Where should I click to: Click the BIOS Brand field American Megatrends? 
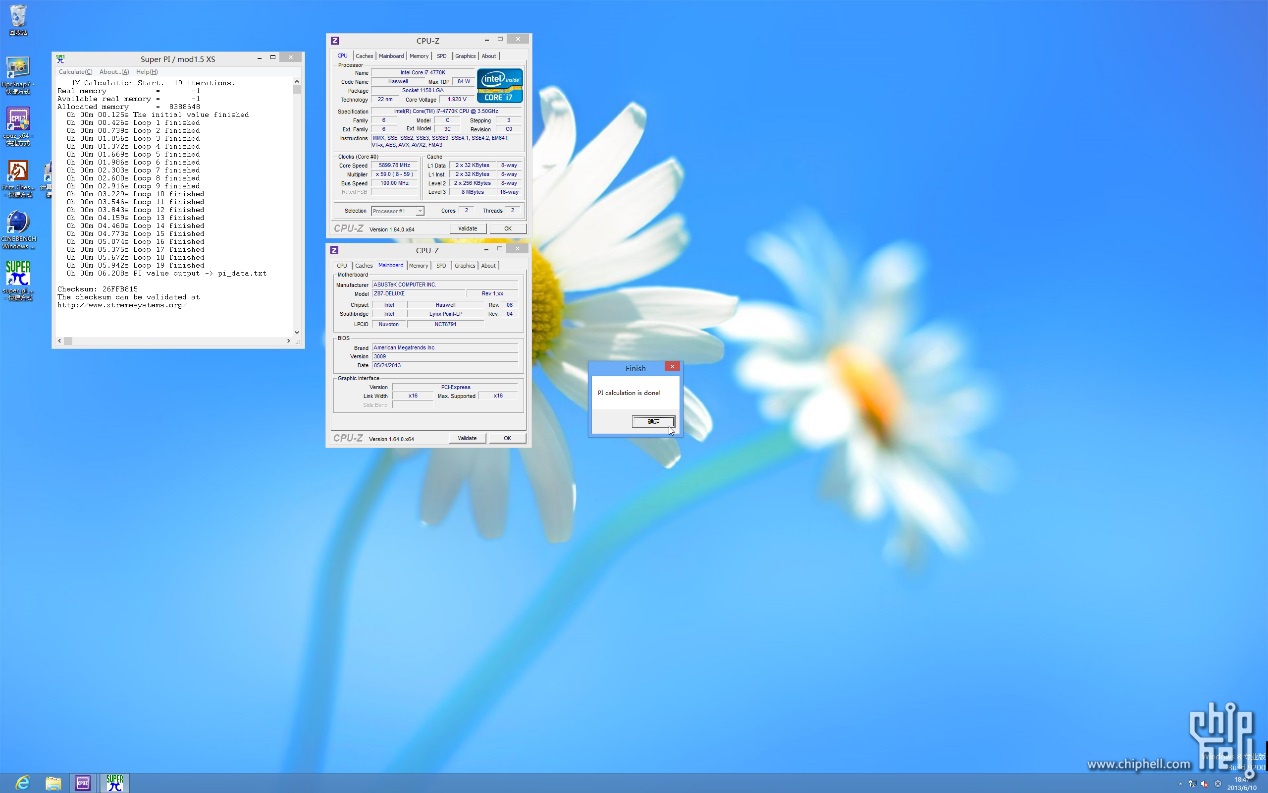pyautogui.click(x=445, y=347)
